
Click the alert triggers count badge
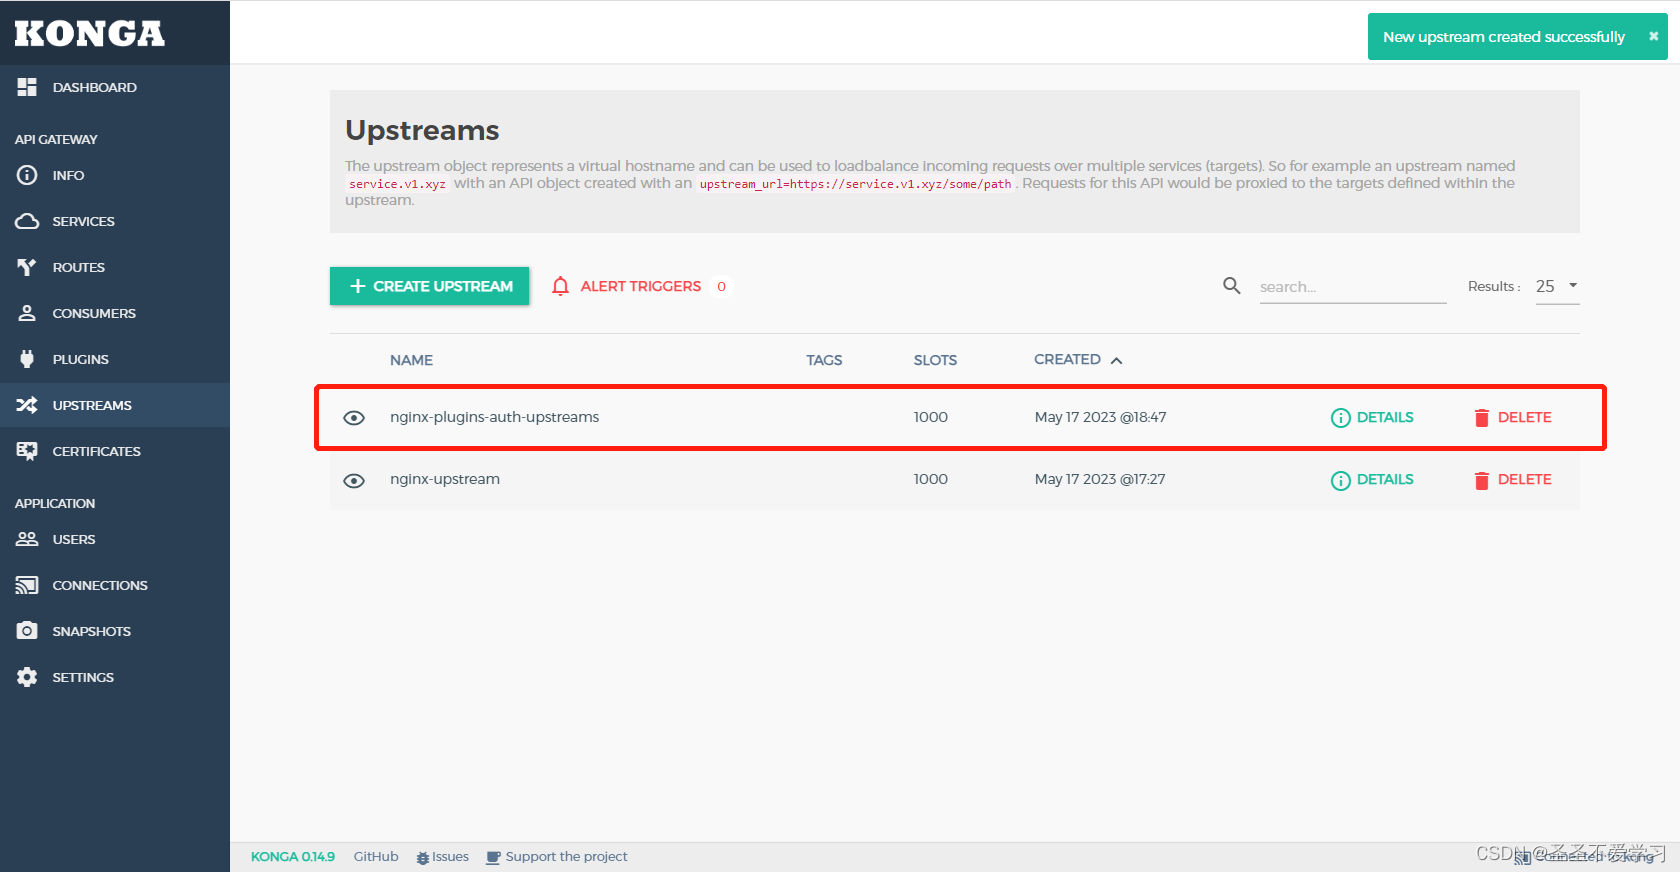721,286
